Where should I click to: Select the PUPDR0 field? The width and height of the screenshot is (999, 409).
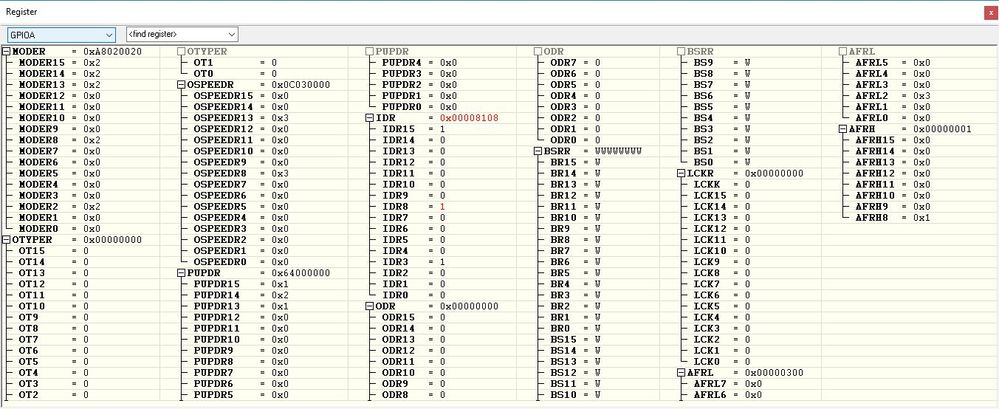419,106
